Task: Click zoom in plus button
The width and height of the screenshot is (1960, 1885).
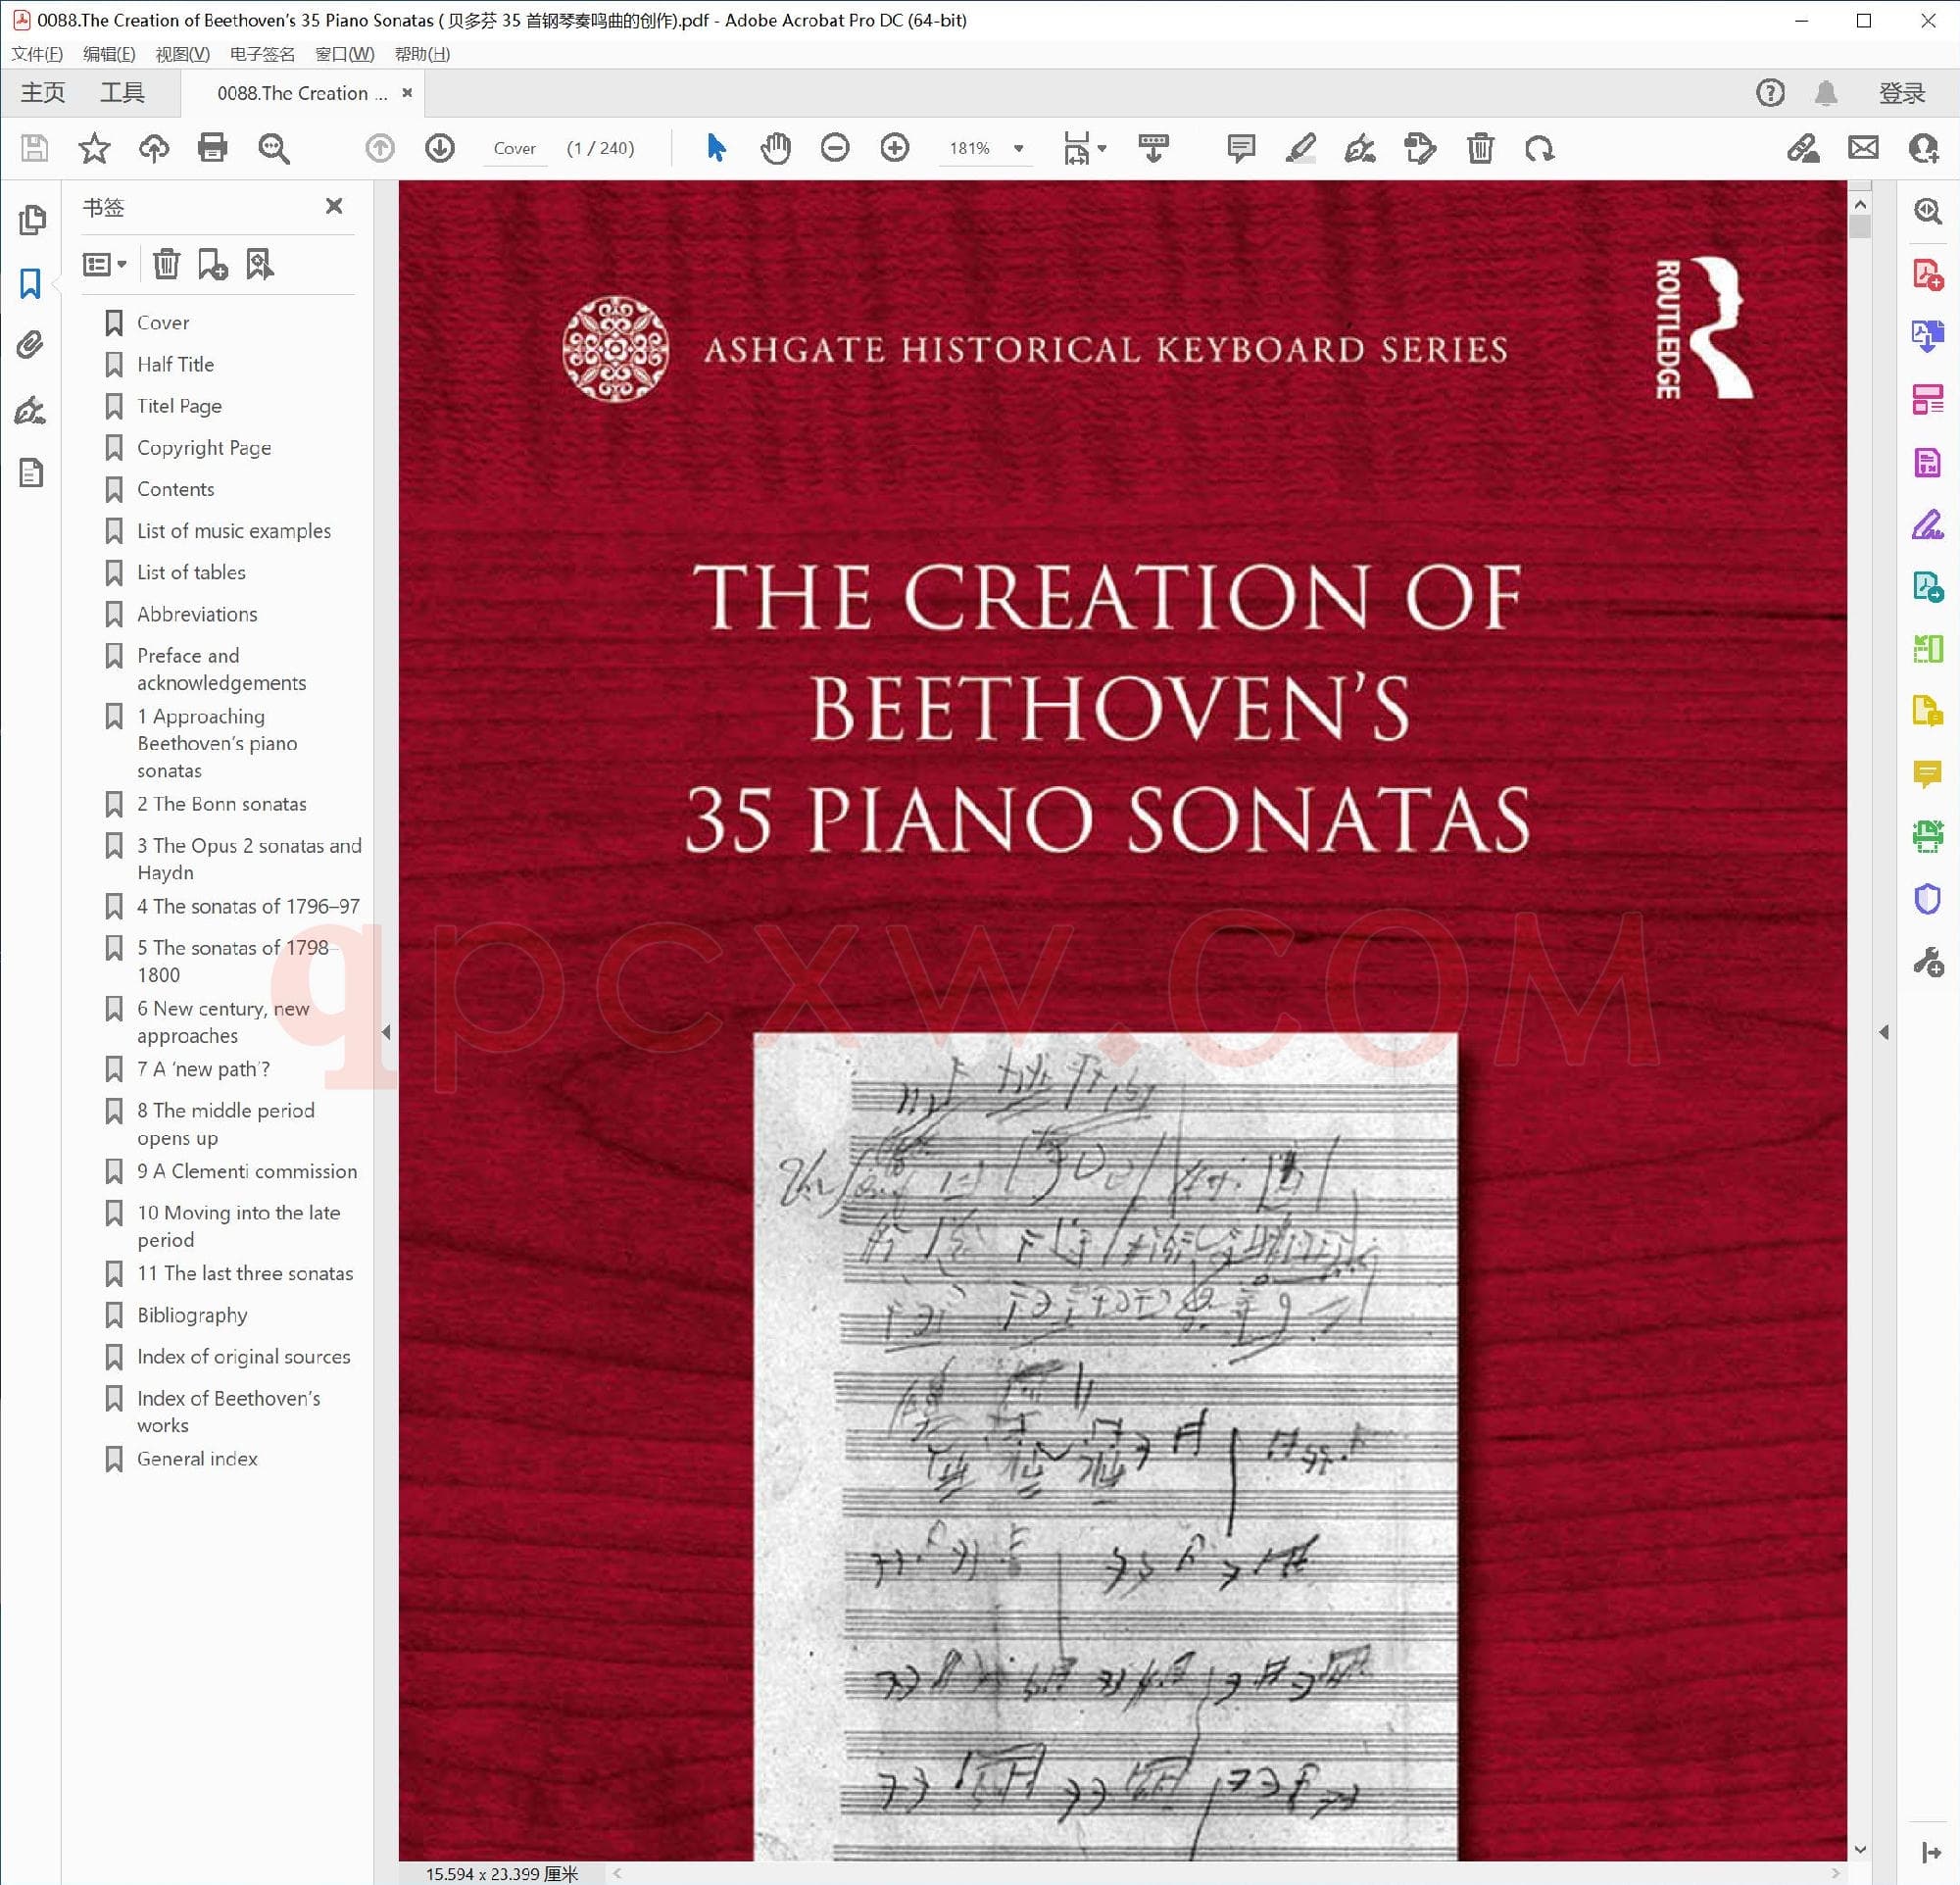Action: [894, 149]
